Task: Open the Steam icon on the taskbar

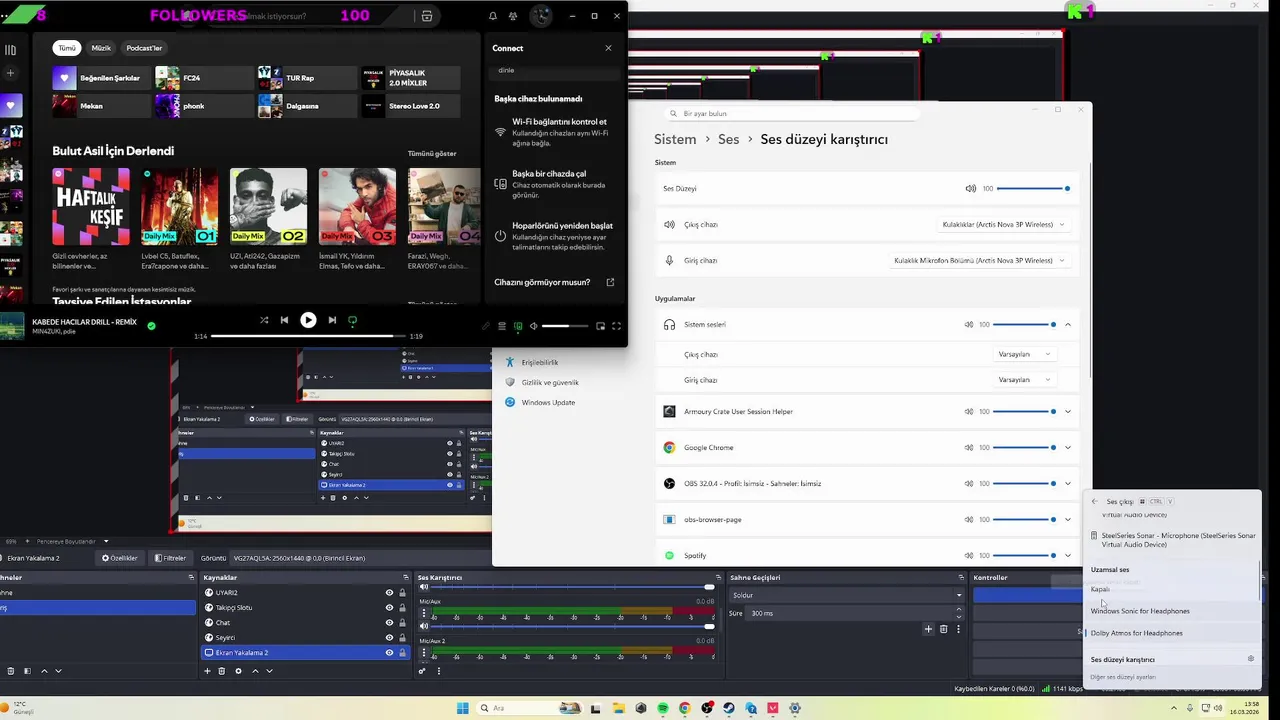Action: click(729, 708)
